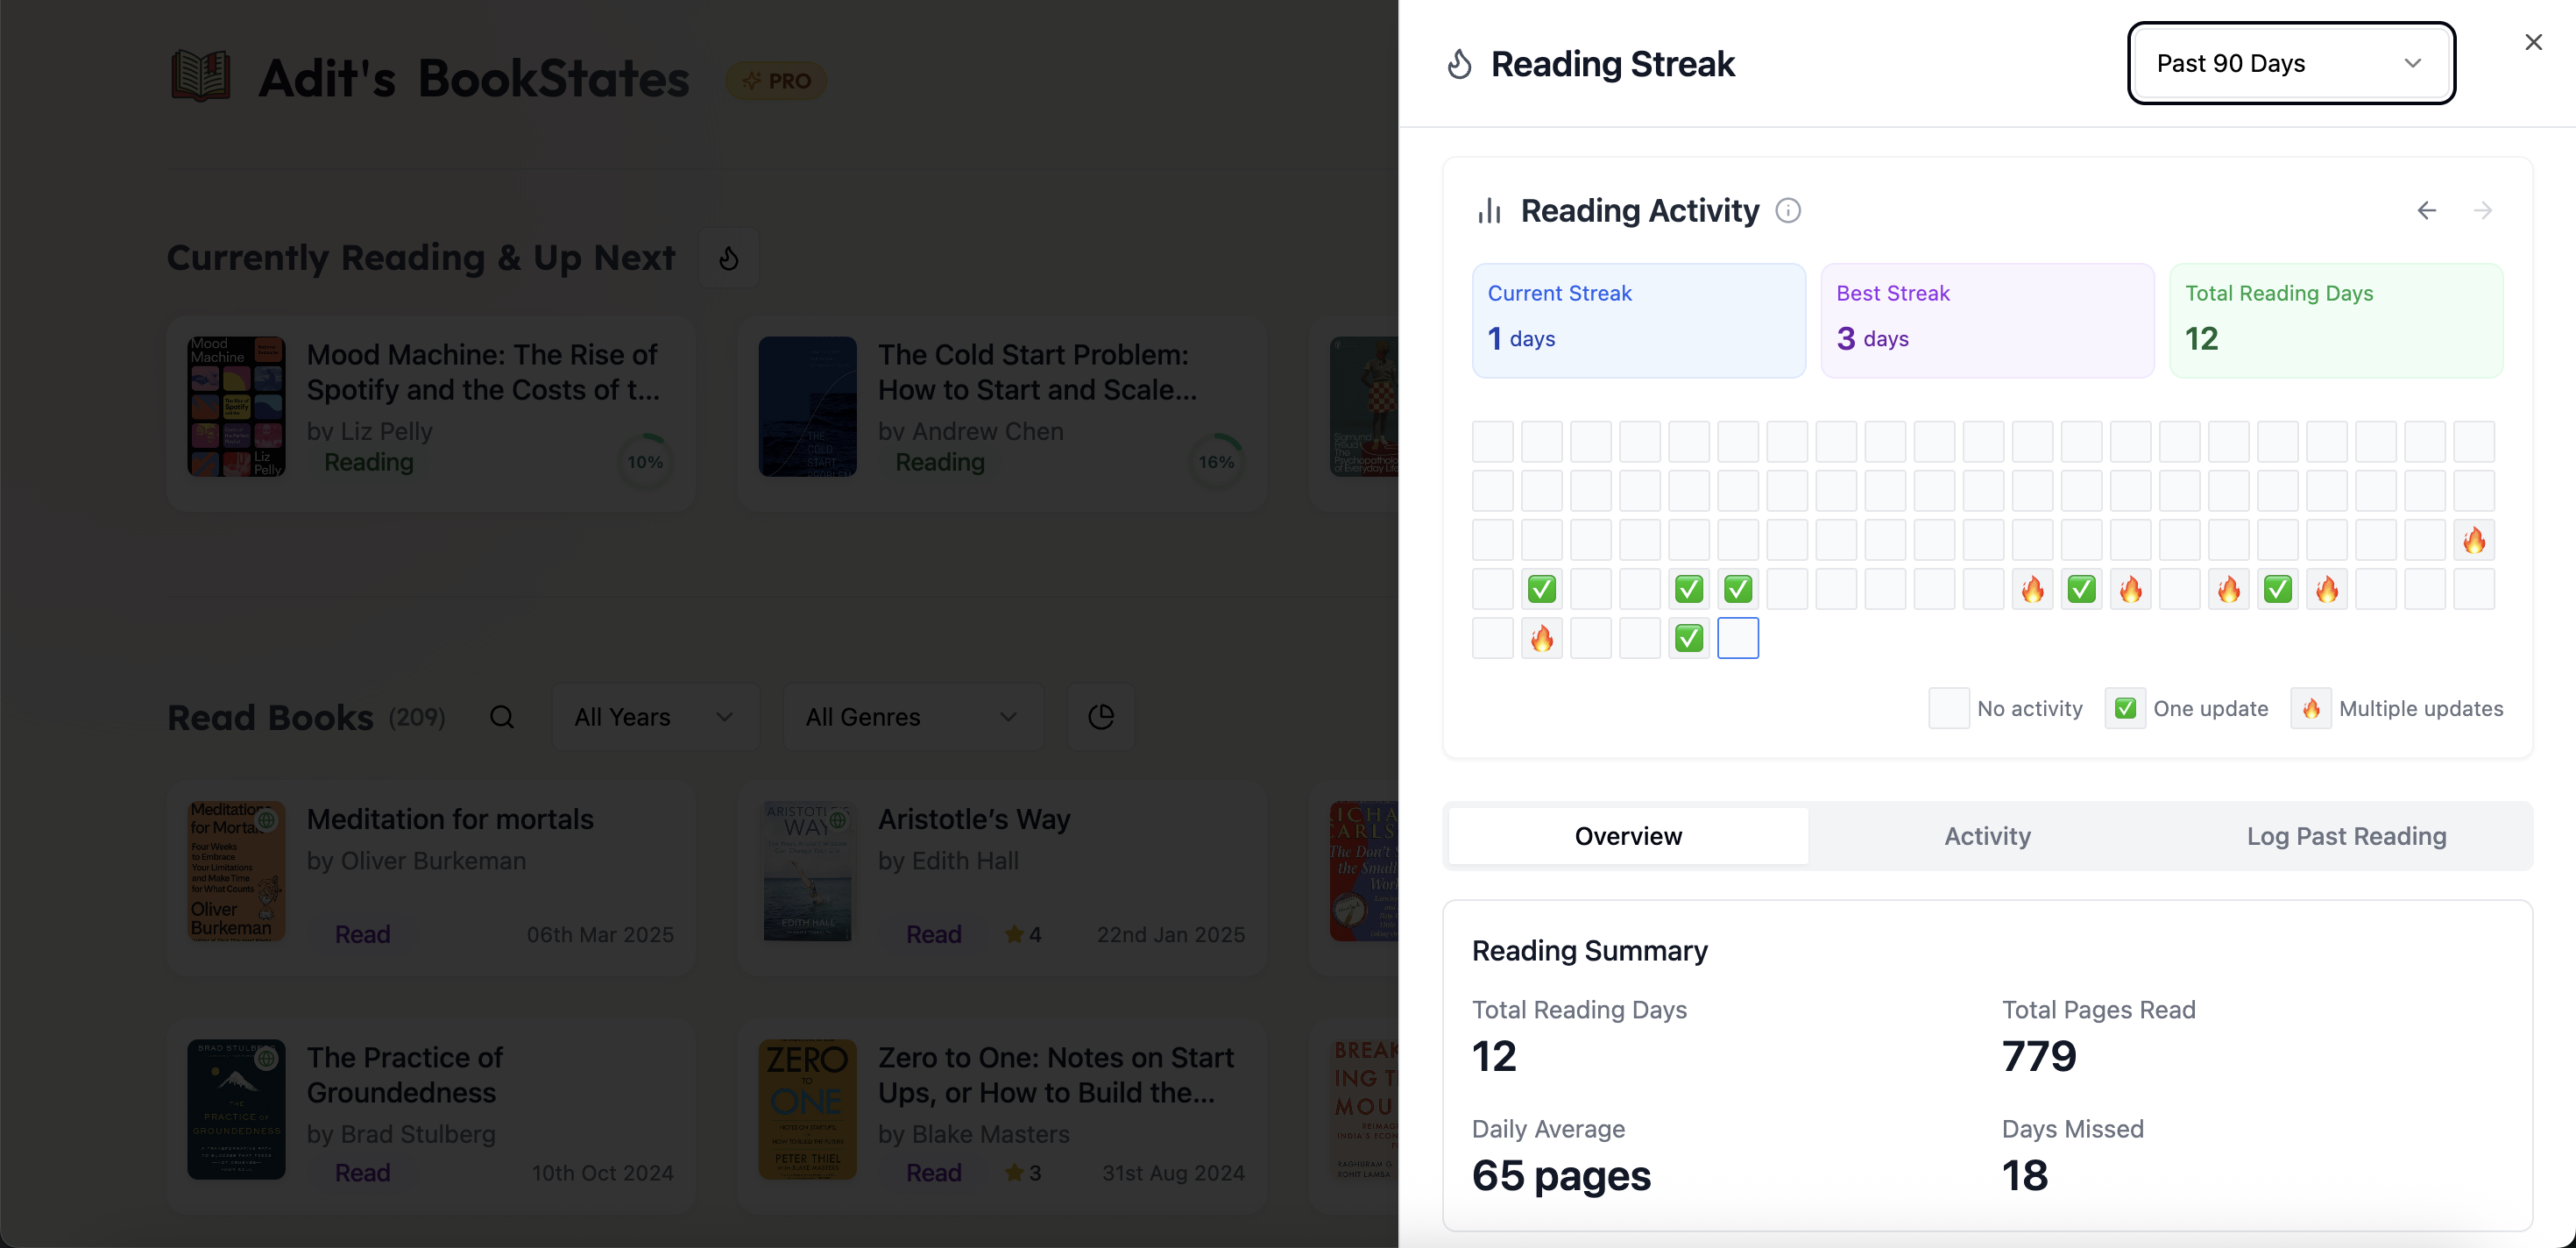Viewport: 2576px width, 1248px height.
Task: Close the Reading Streak panel
Action: coord(2533,42)
